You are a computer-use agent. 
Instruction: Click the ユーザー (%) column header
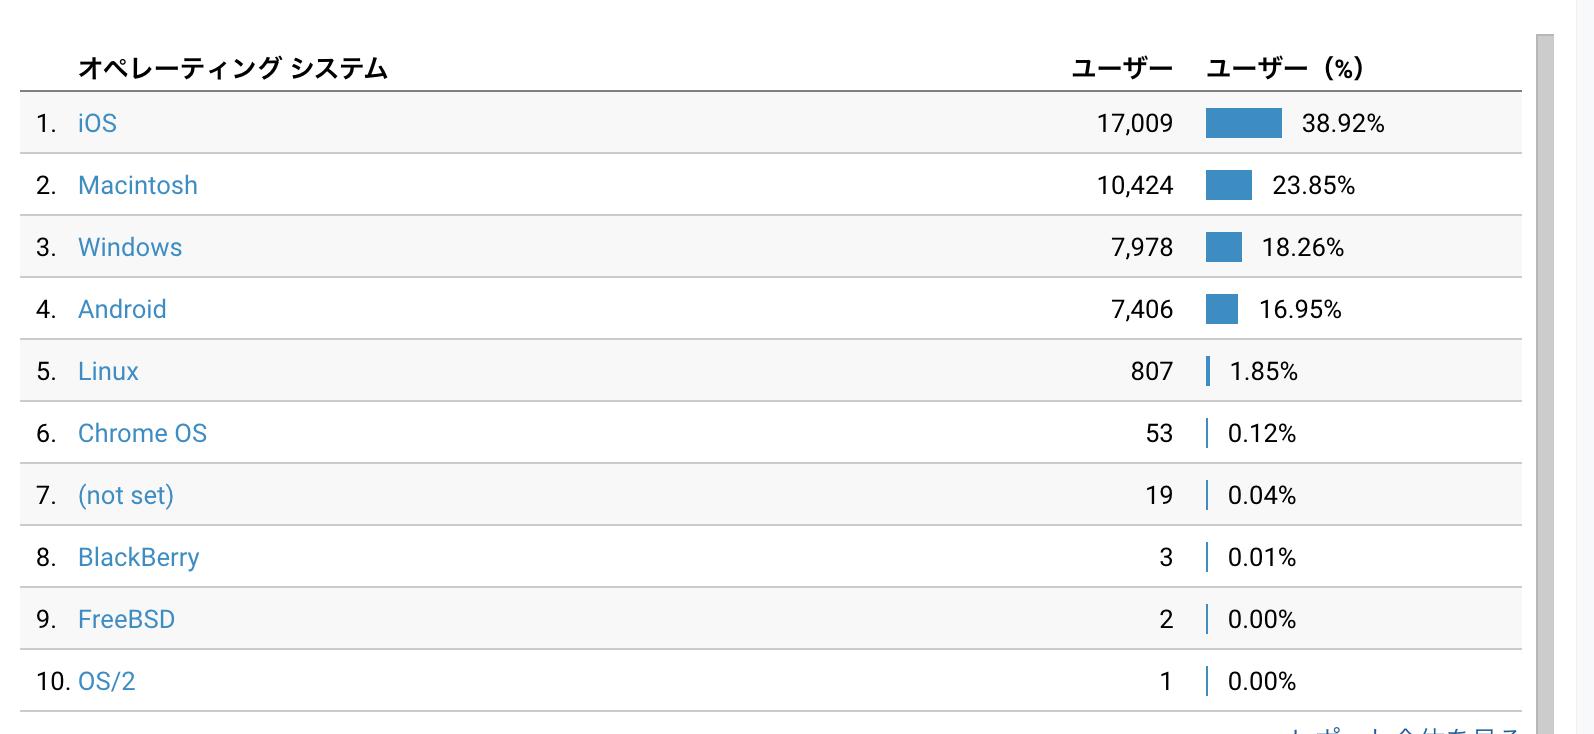1285,68
